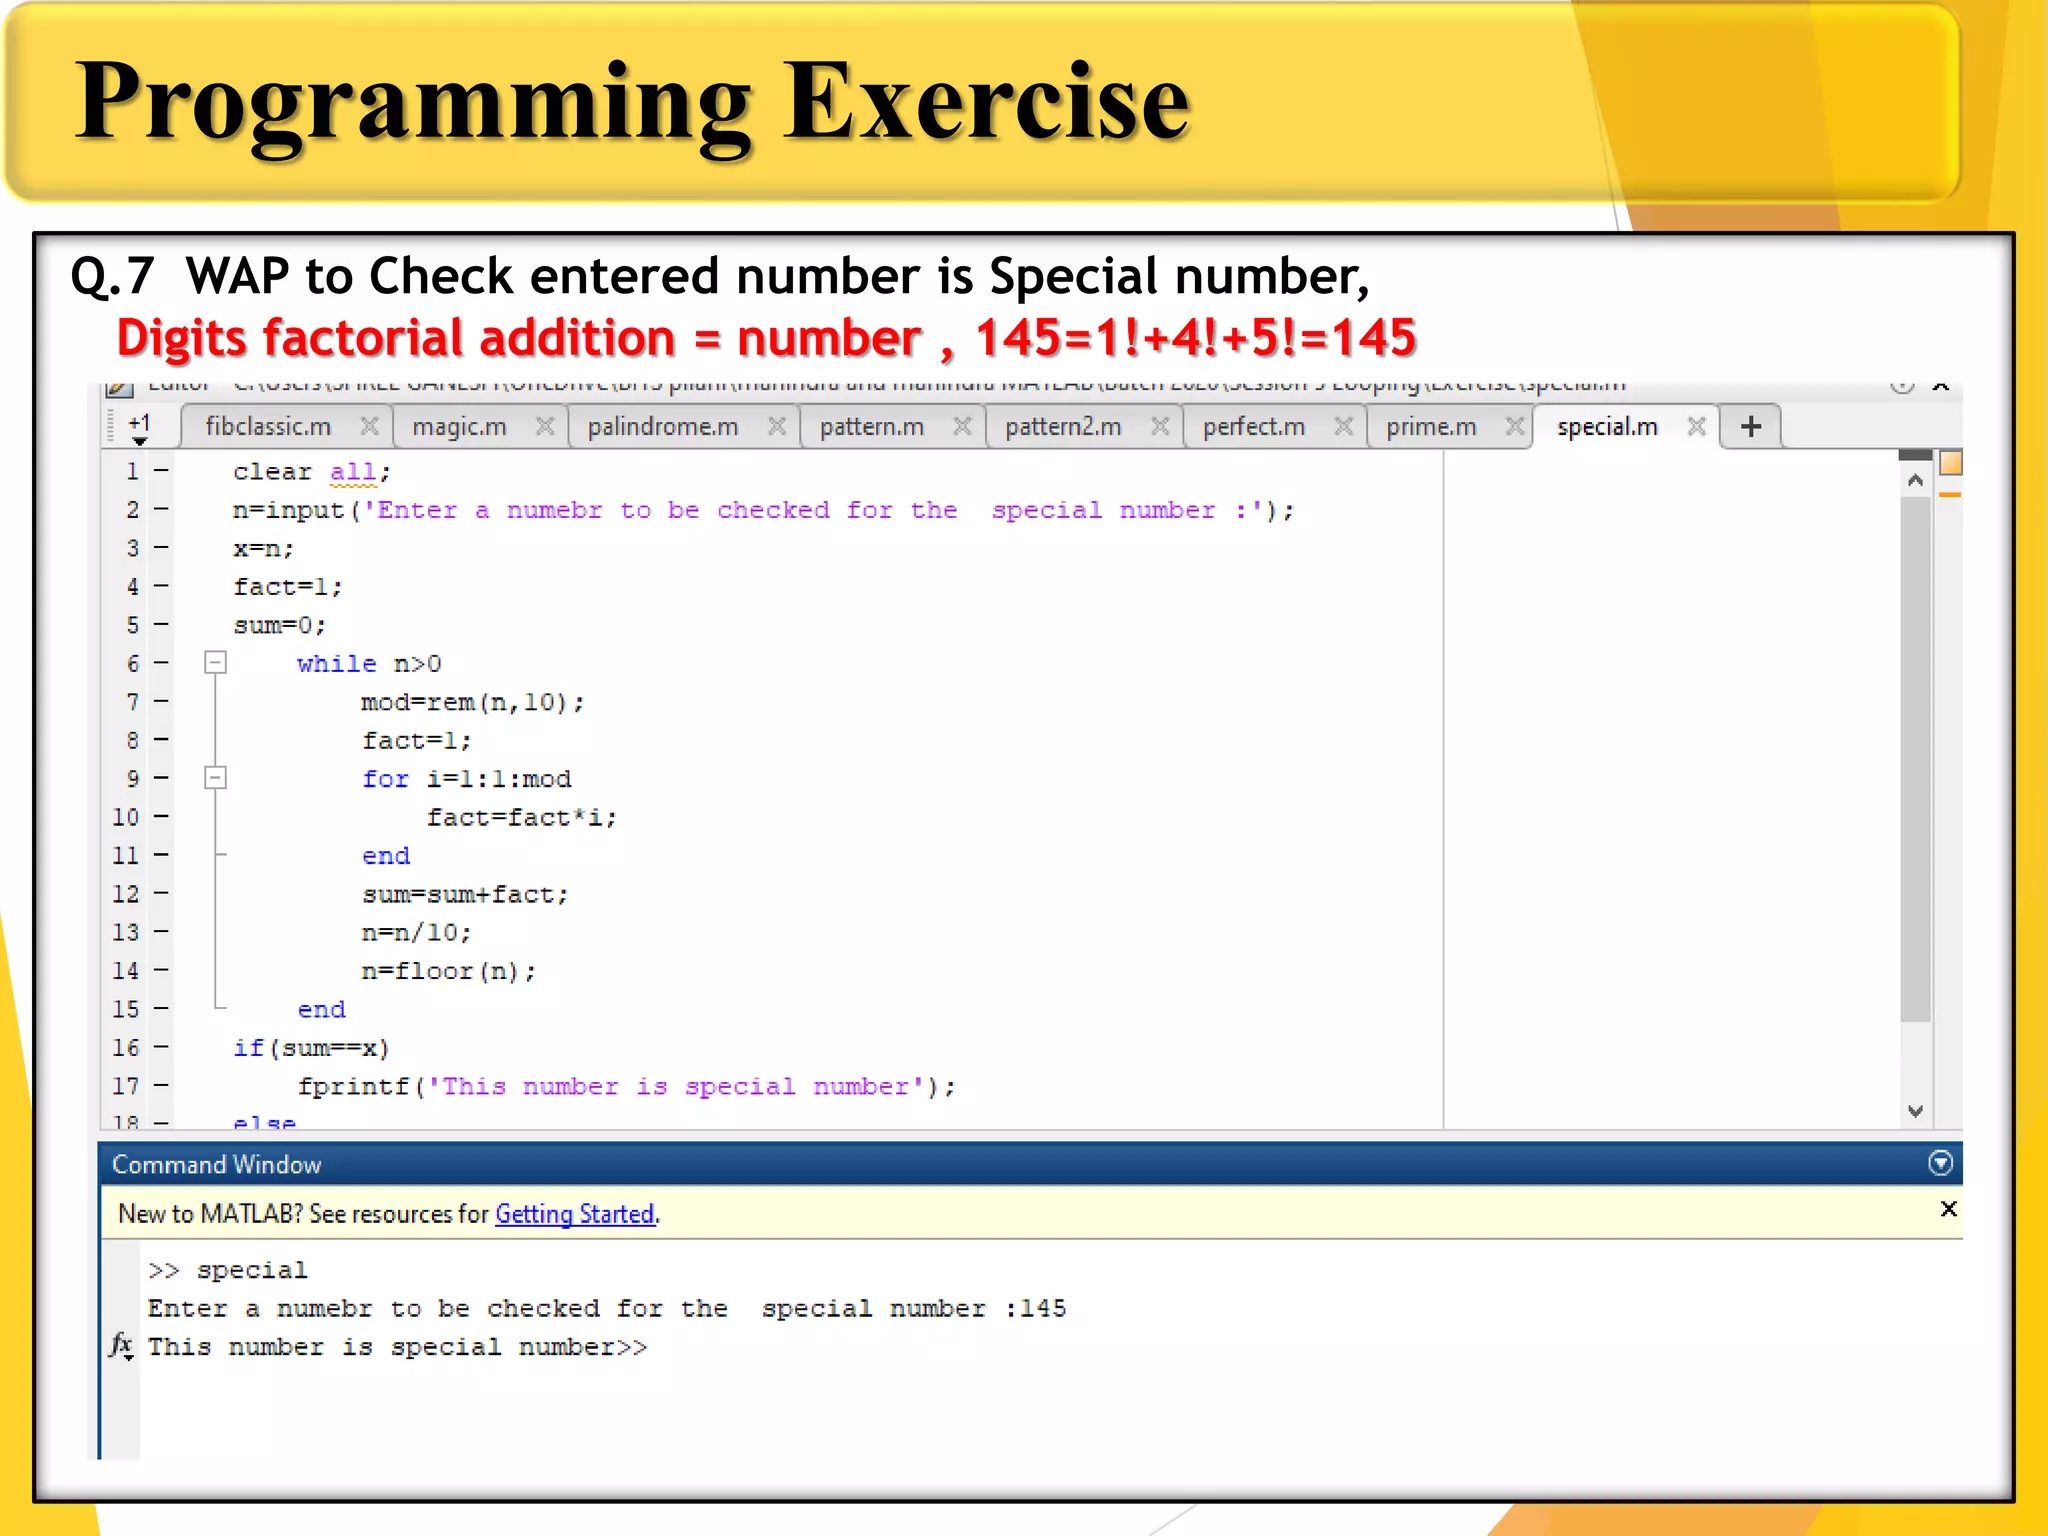Viewport: 2048px width, 1536px height.
Task: Switch to the magic.m tab
Action: (459, 427)
